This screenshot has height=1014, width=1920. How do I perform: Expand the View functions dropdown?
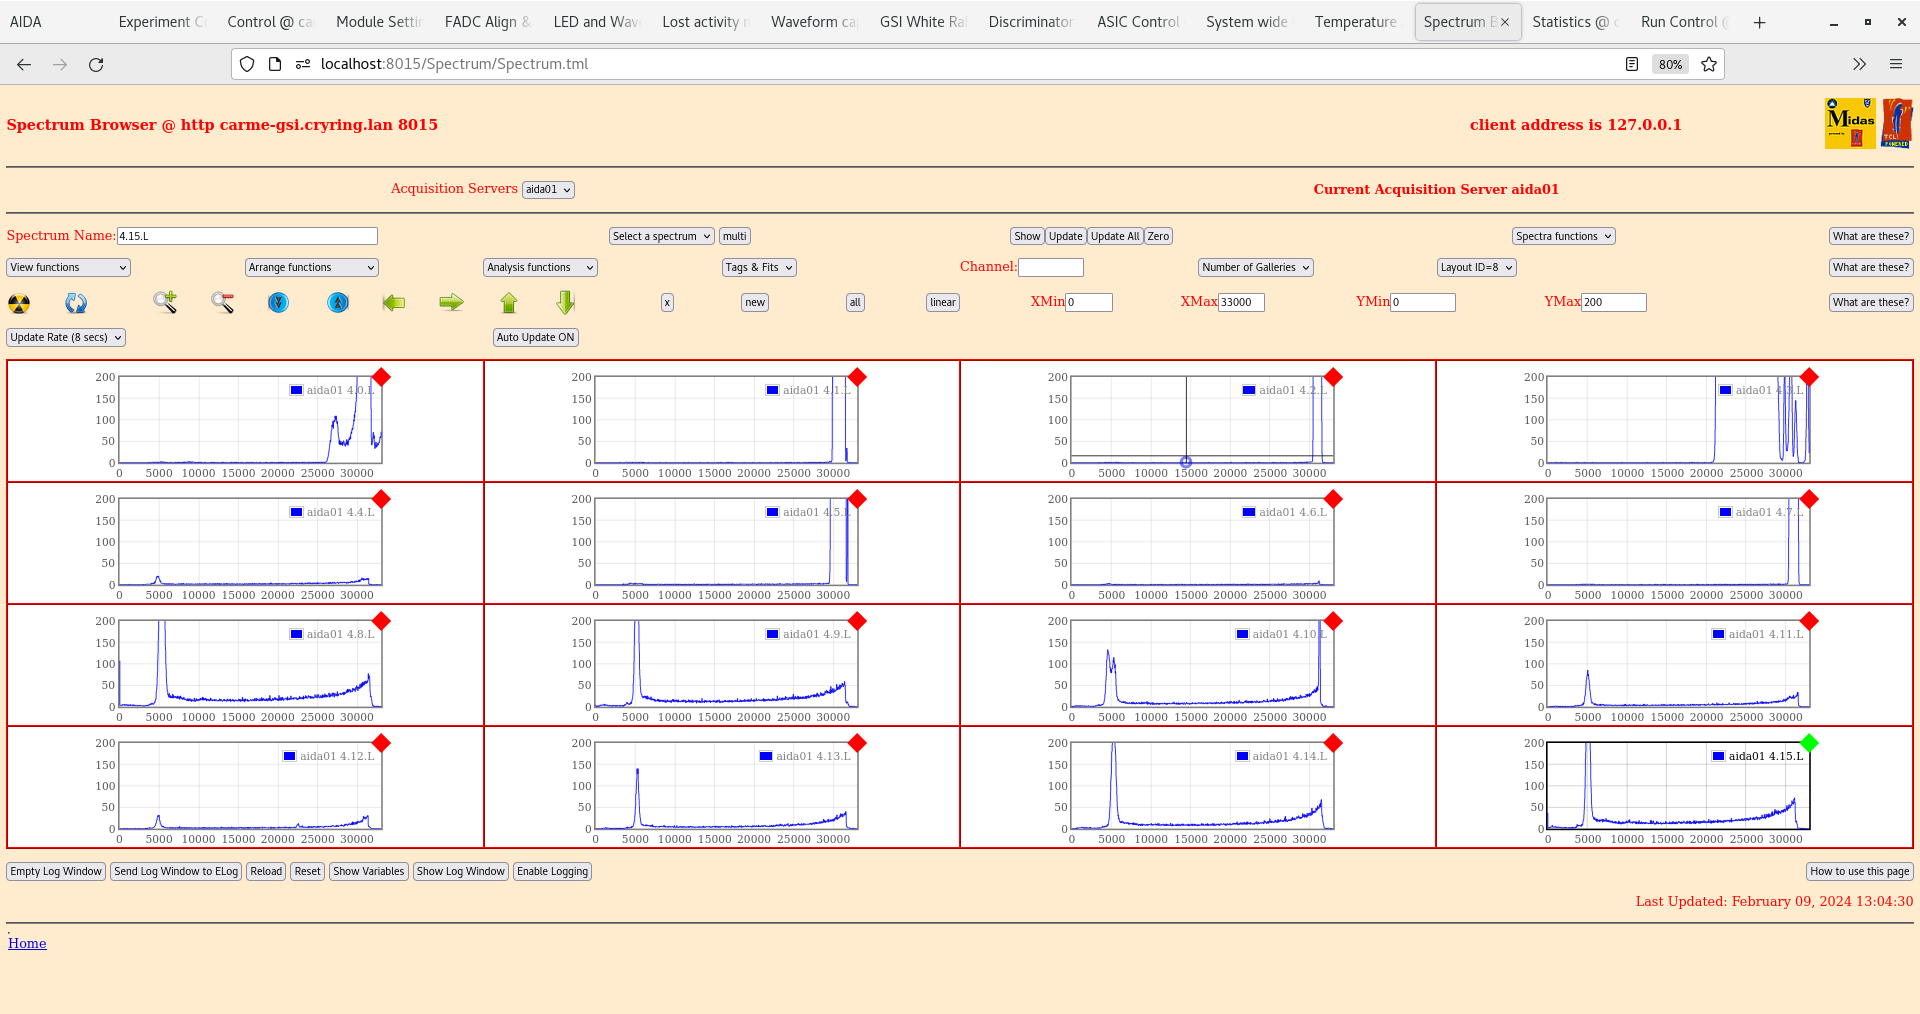coord(68,268)
